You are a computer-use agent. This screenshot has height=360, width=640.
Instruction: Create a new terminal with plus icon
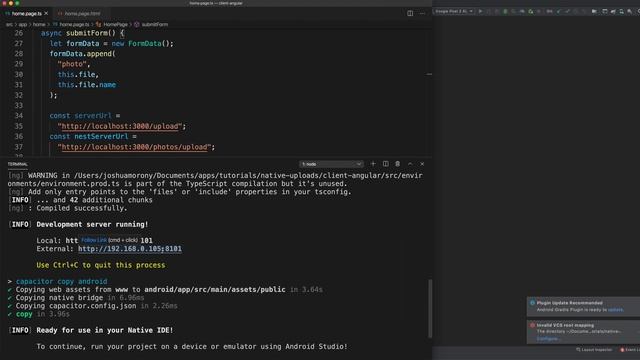pos(373,164)
